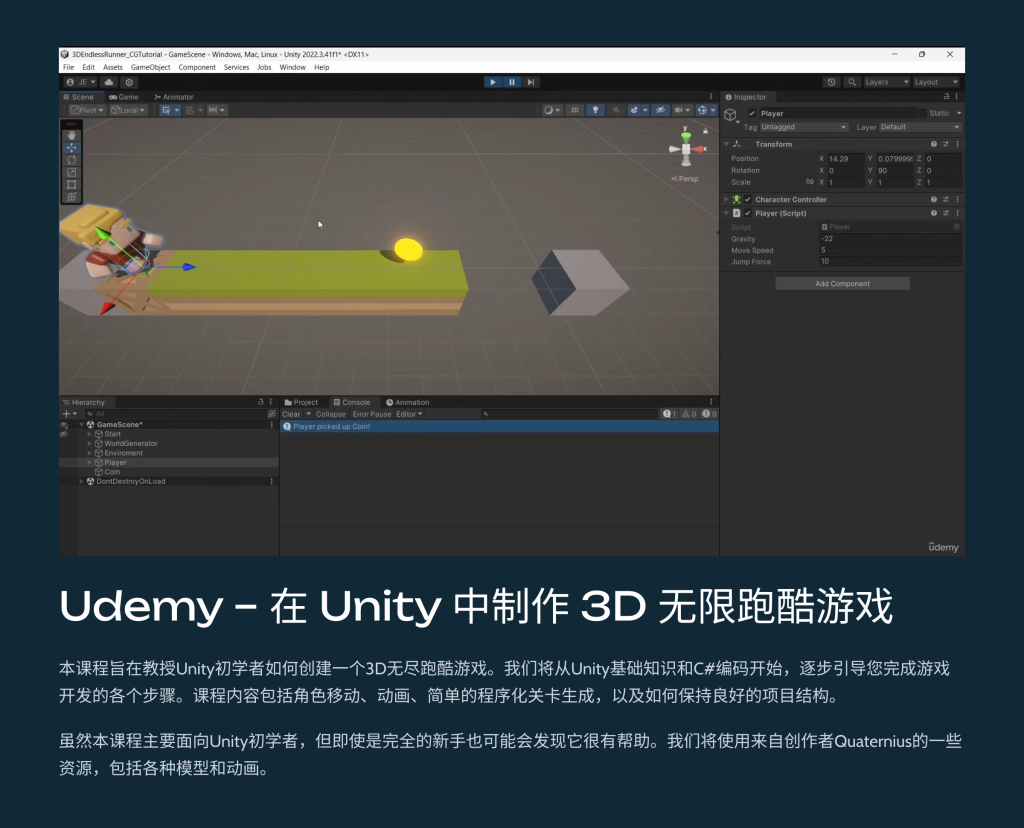
Task: Toggle Player active checkbox in Inspector
Action: [752, 113]
